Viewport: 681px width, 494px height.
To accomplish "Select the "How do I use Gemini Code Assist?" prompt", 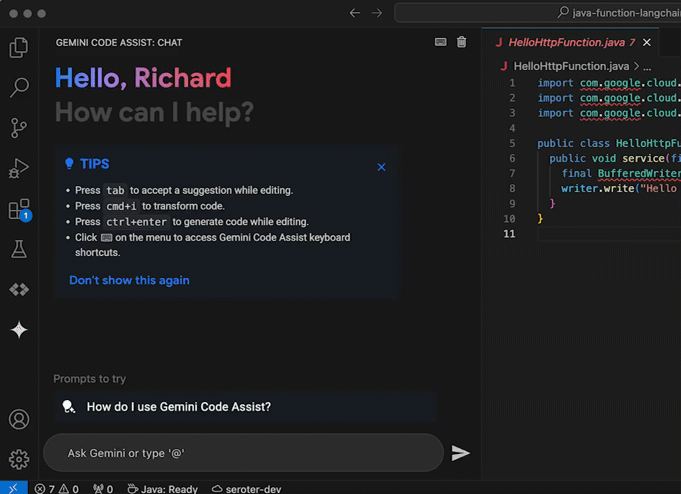I will pos(178,407).
